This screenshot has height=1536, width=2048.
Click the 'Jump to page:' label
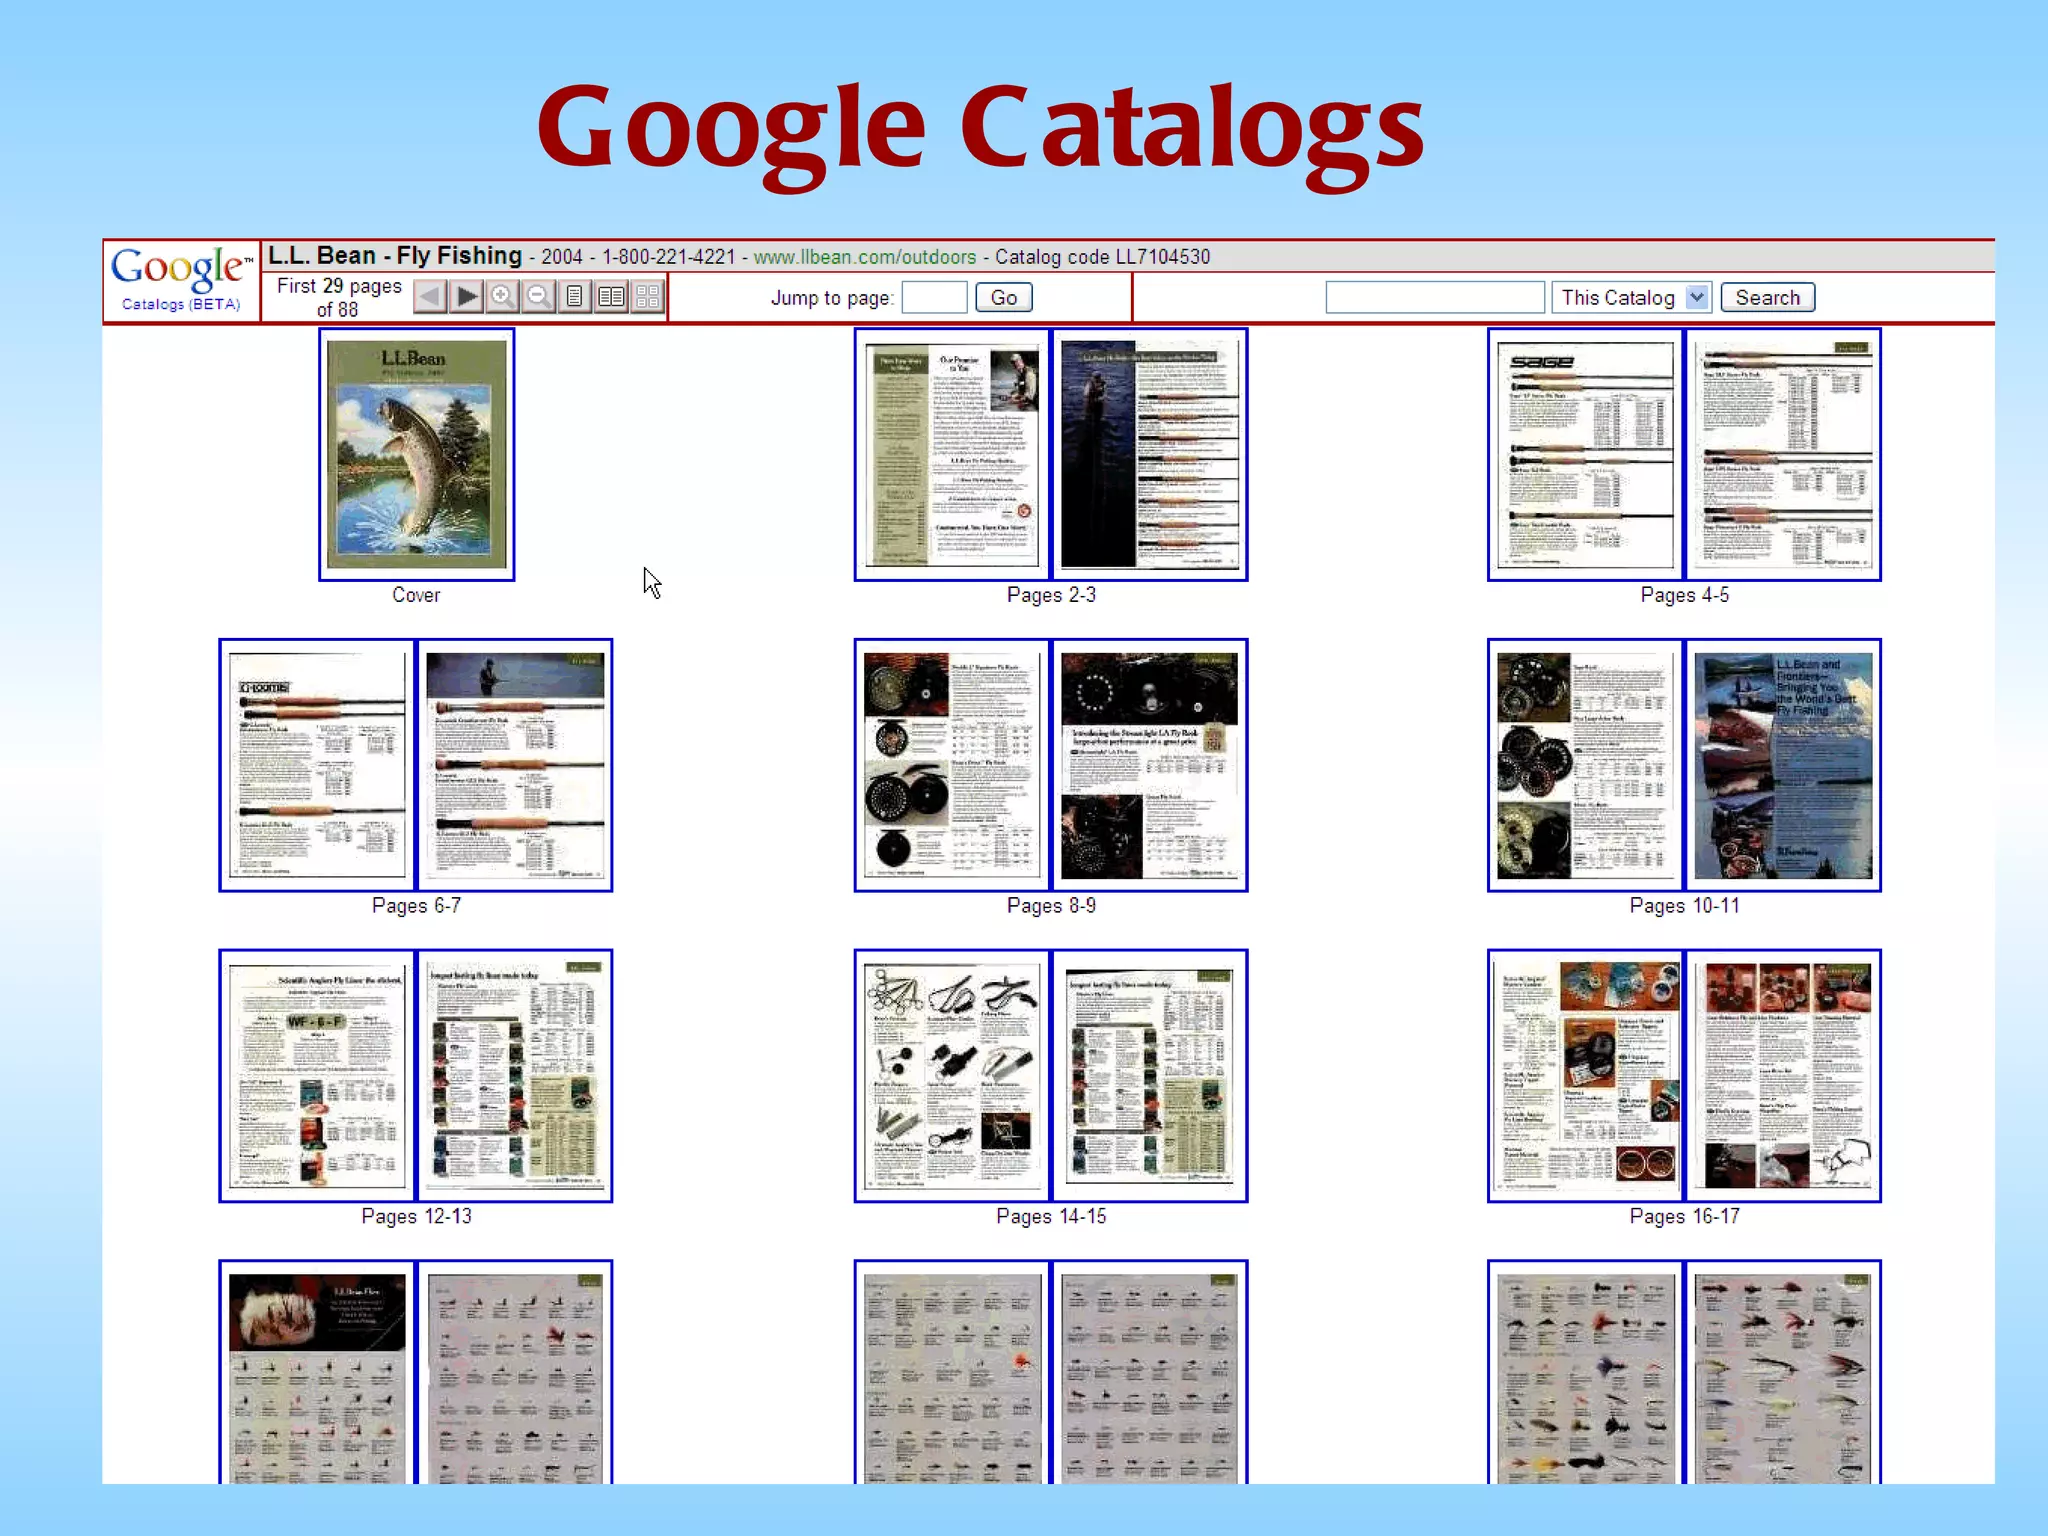[x=832, y=298]
